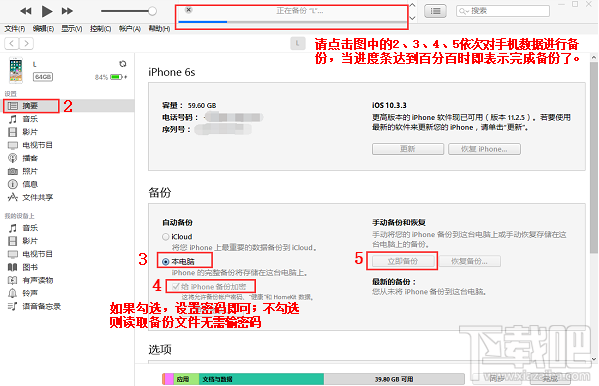Screen dimensions: 599x386
Task: Click the device button labeled L
Action: click(298, 44)
